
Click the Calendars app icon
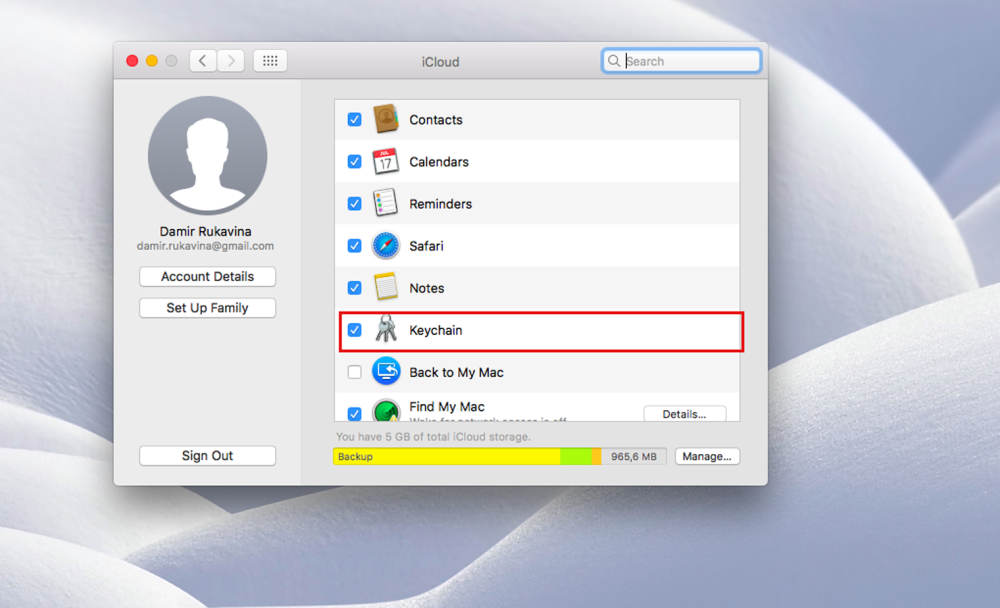pos(386,161)
